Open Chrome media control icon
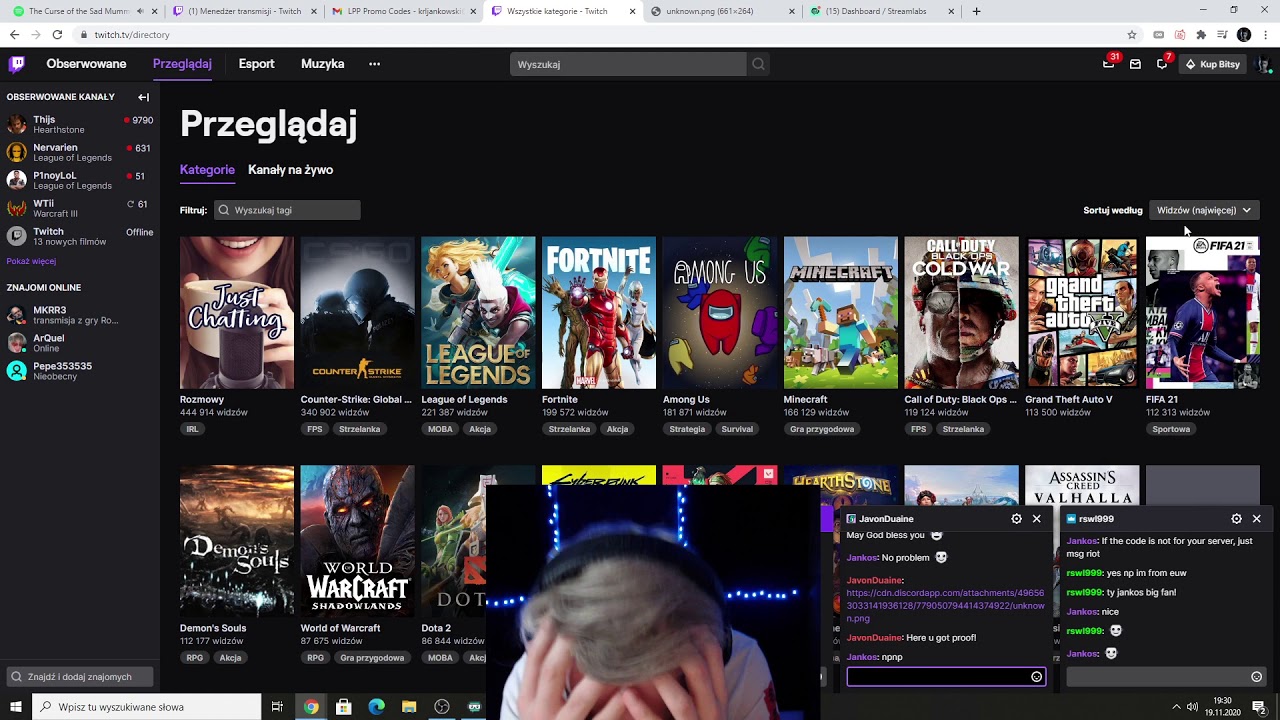 click(1222, 34)
